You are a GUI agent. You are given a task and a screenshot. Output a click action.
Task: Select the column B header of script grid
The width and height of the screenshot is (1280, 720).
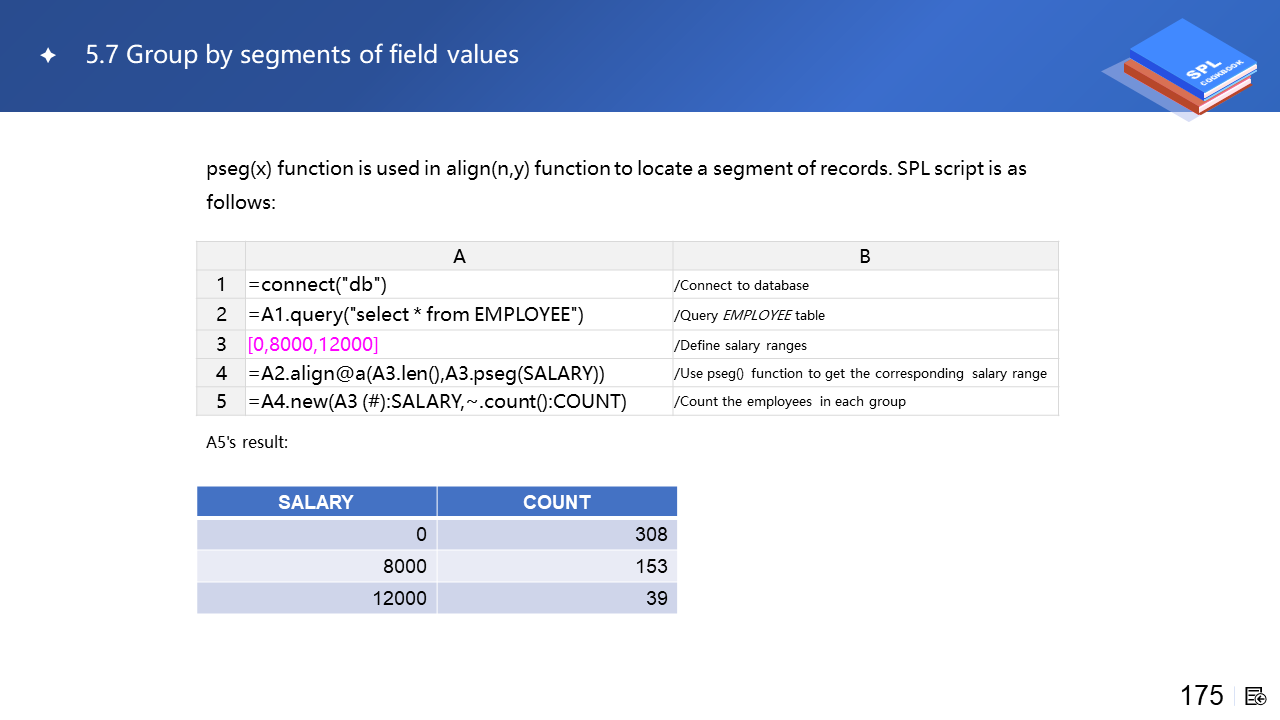click(x=865, y=256)
